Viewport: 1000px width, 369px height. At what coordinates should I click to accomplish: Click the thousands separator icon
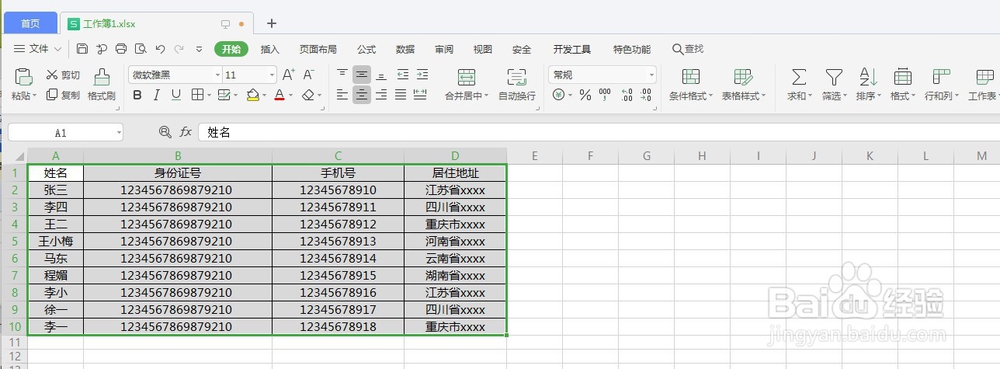[x=605, y=95]
